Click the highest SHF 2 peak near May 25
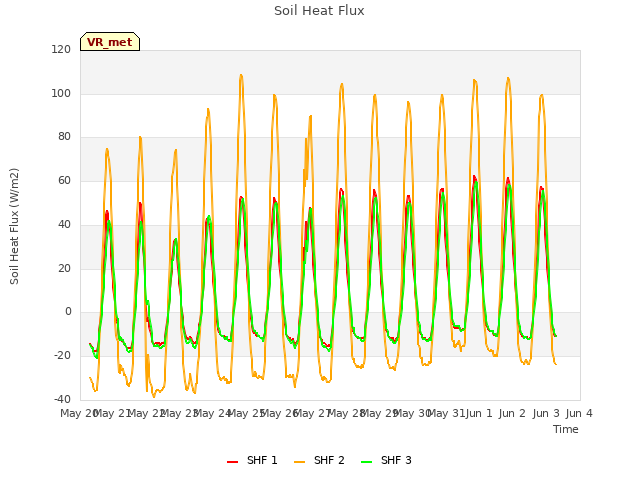 [241, 75]
